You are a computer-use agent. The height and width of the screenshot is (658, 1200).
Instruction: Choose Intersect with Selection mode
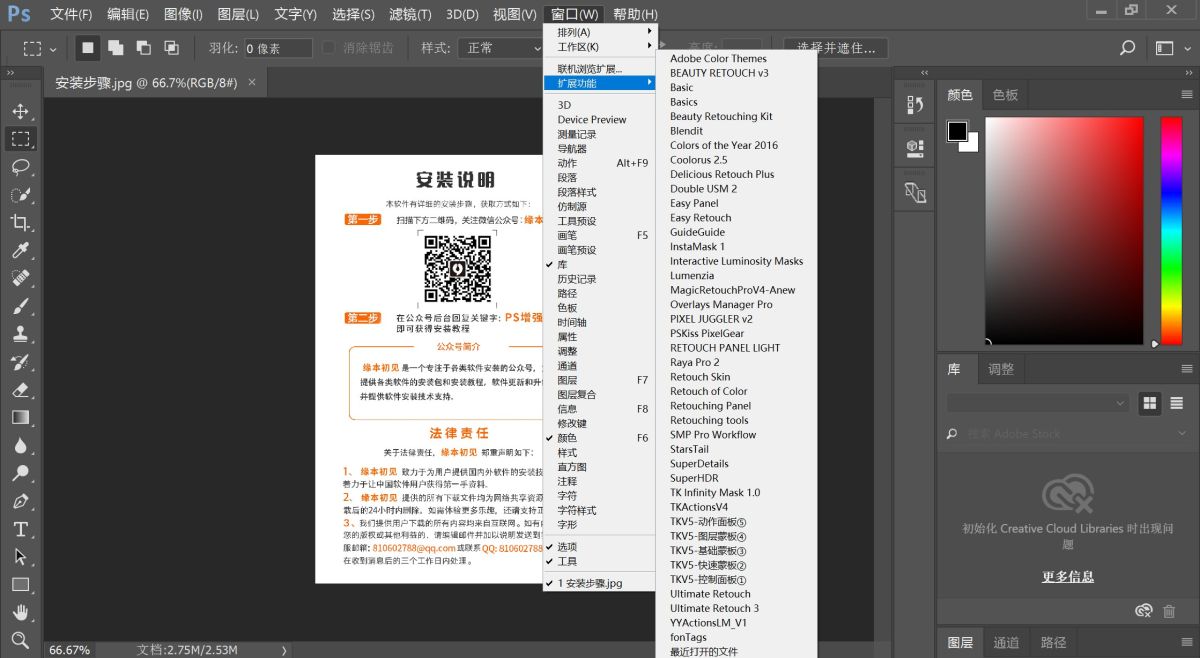point(172,48)
